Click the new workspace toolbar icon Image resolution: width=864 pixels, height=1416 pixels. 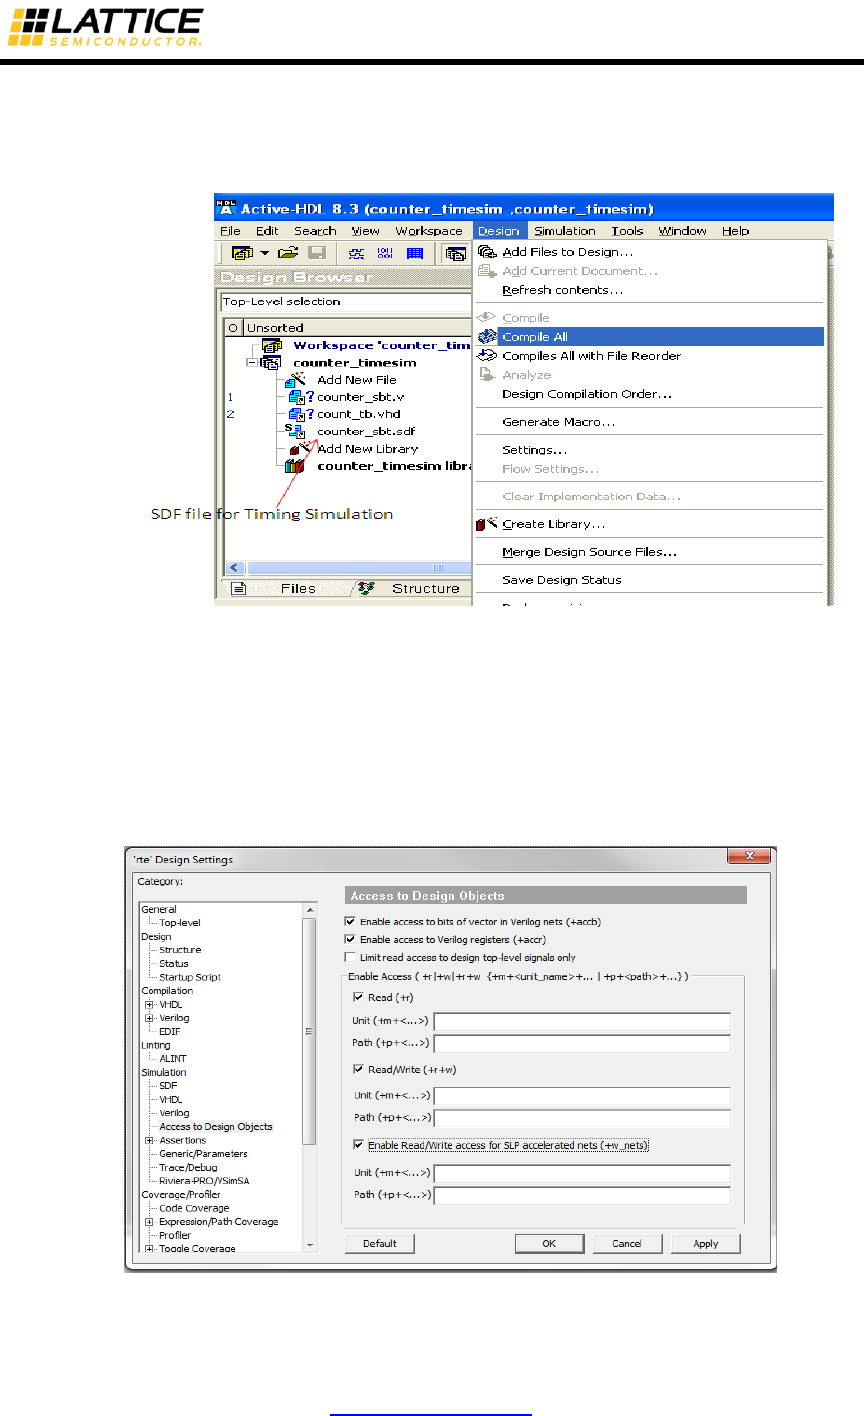(241, 254)
